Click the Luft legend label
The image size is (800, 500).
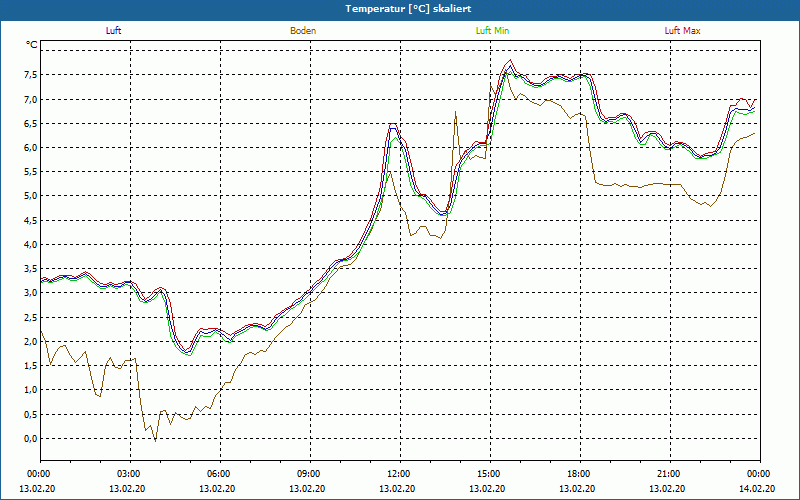[x=113, y=31]
